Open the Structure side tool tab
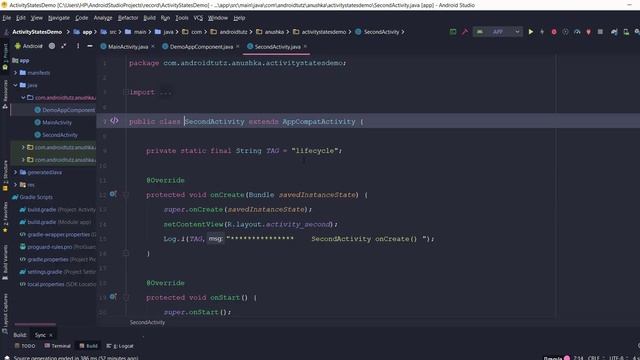This screenshot has height=360, width=640. click(x=5, y=176)
